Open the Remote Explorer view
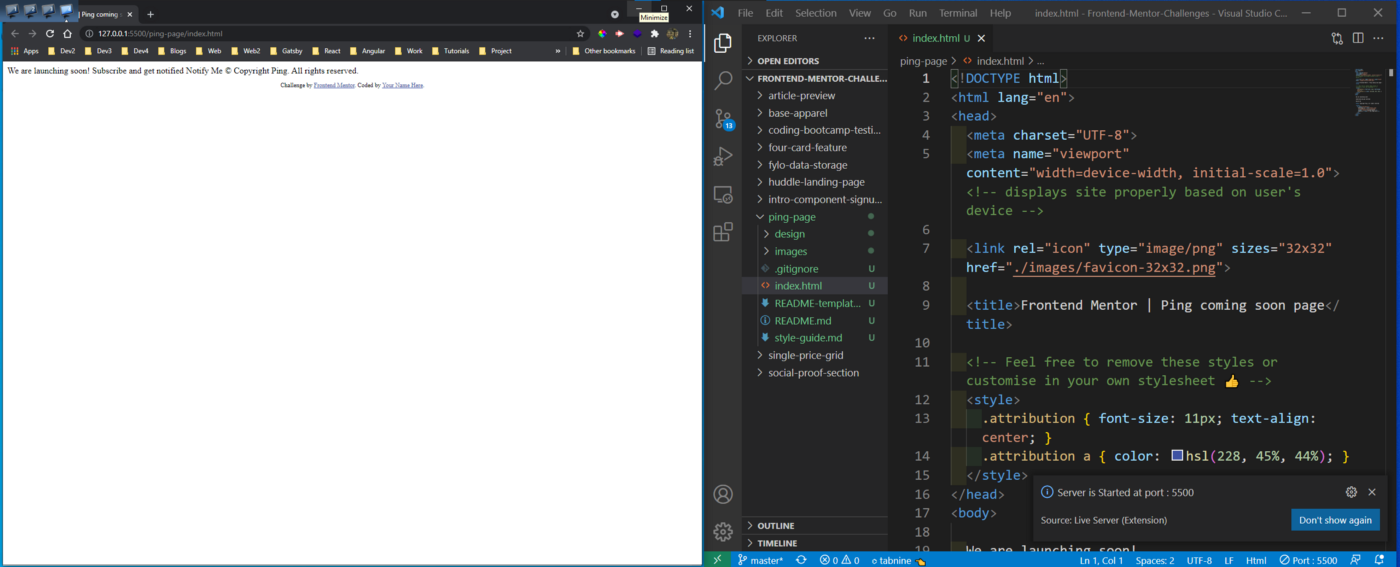Screen dimensions: 1400x567 pyautogui.click(x=723, y=195)
